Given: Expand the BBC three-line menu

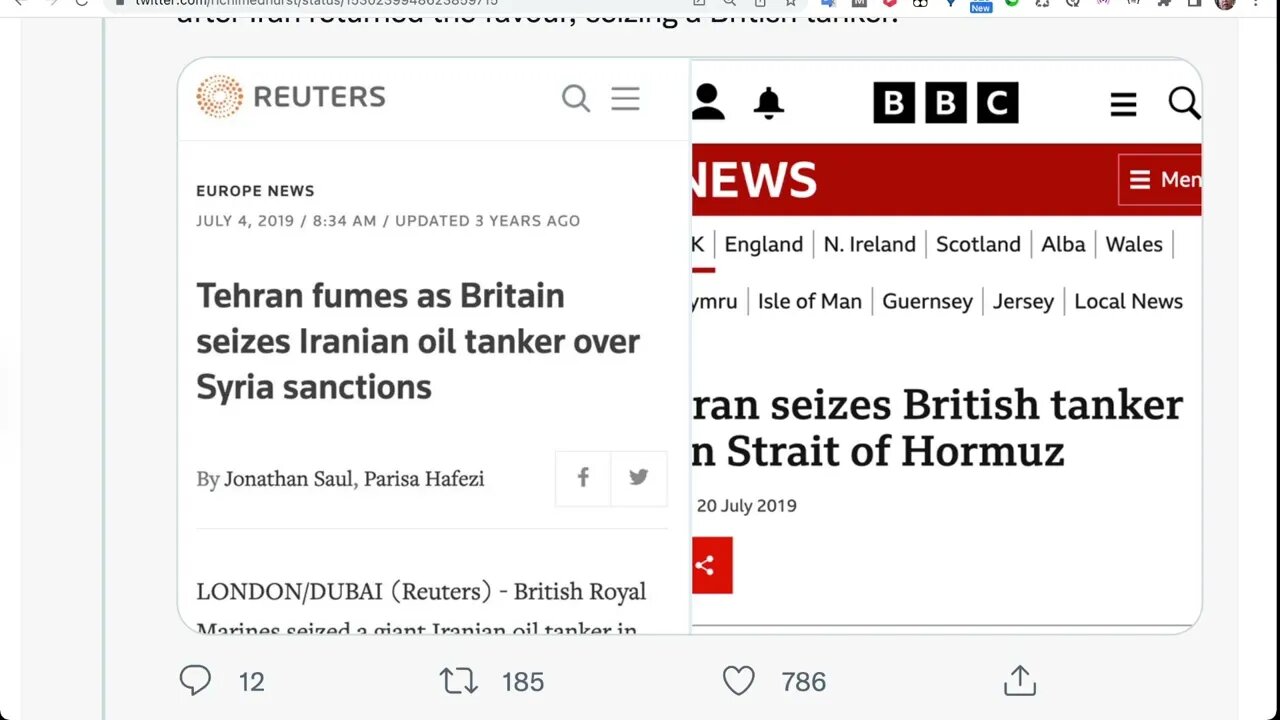Looking at the screenshot, I should tap(1123, 103).
